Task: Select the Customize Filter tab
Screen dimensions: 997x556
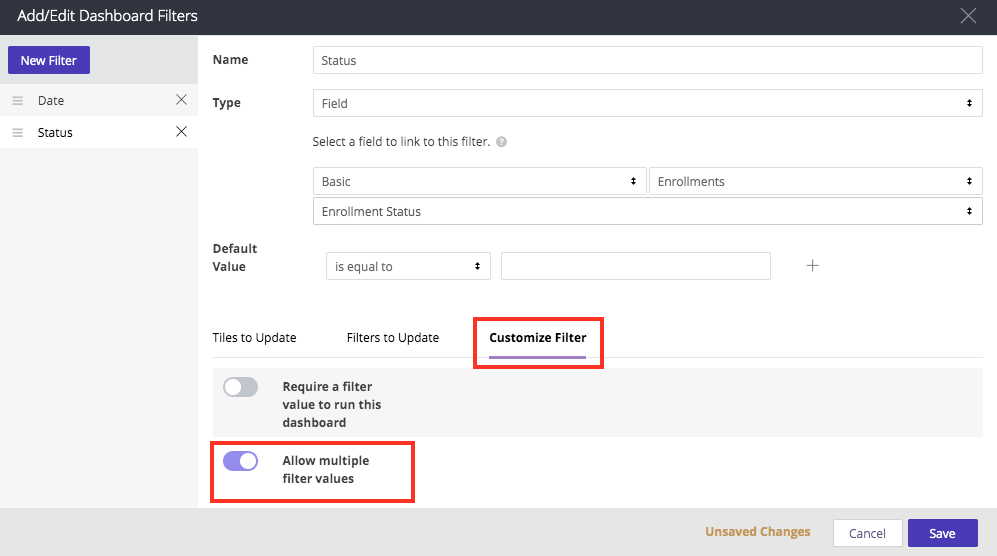Action: [x=537, y=338]
